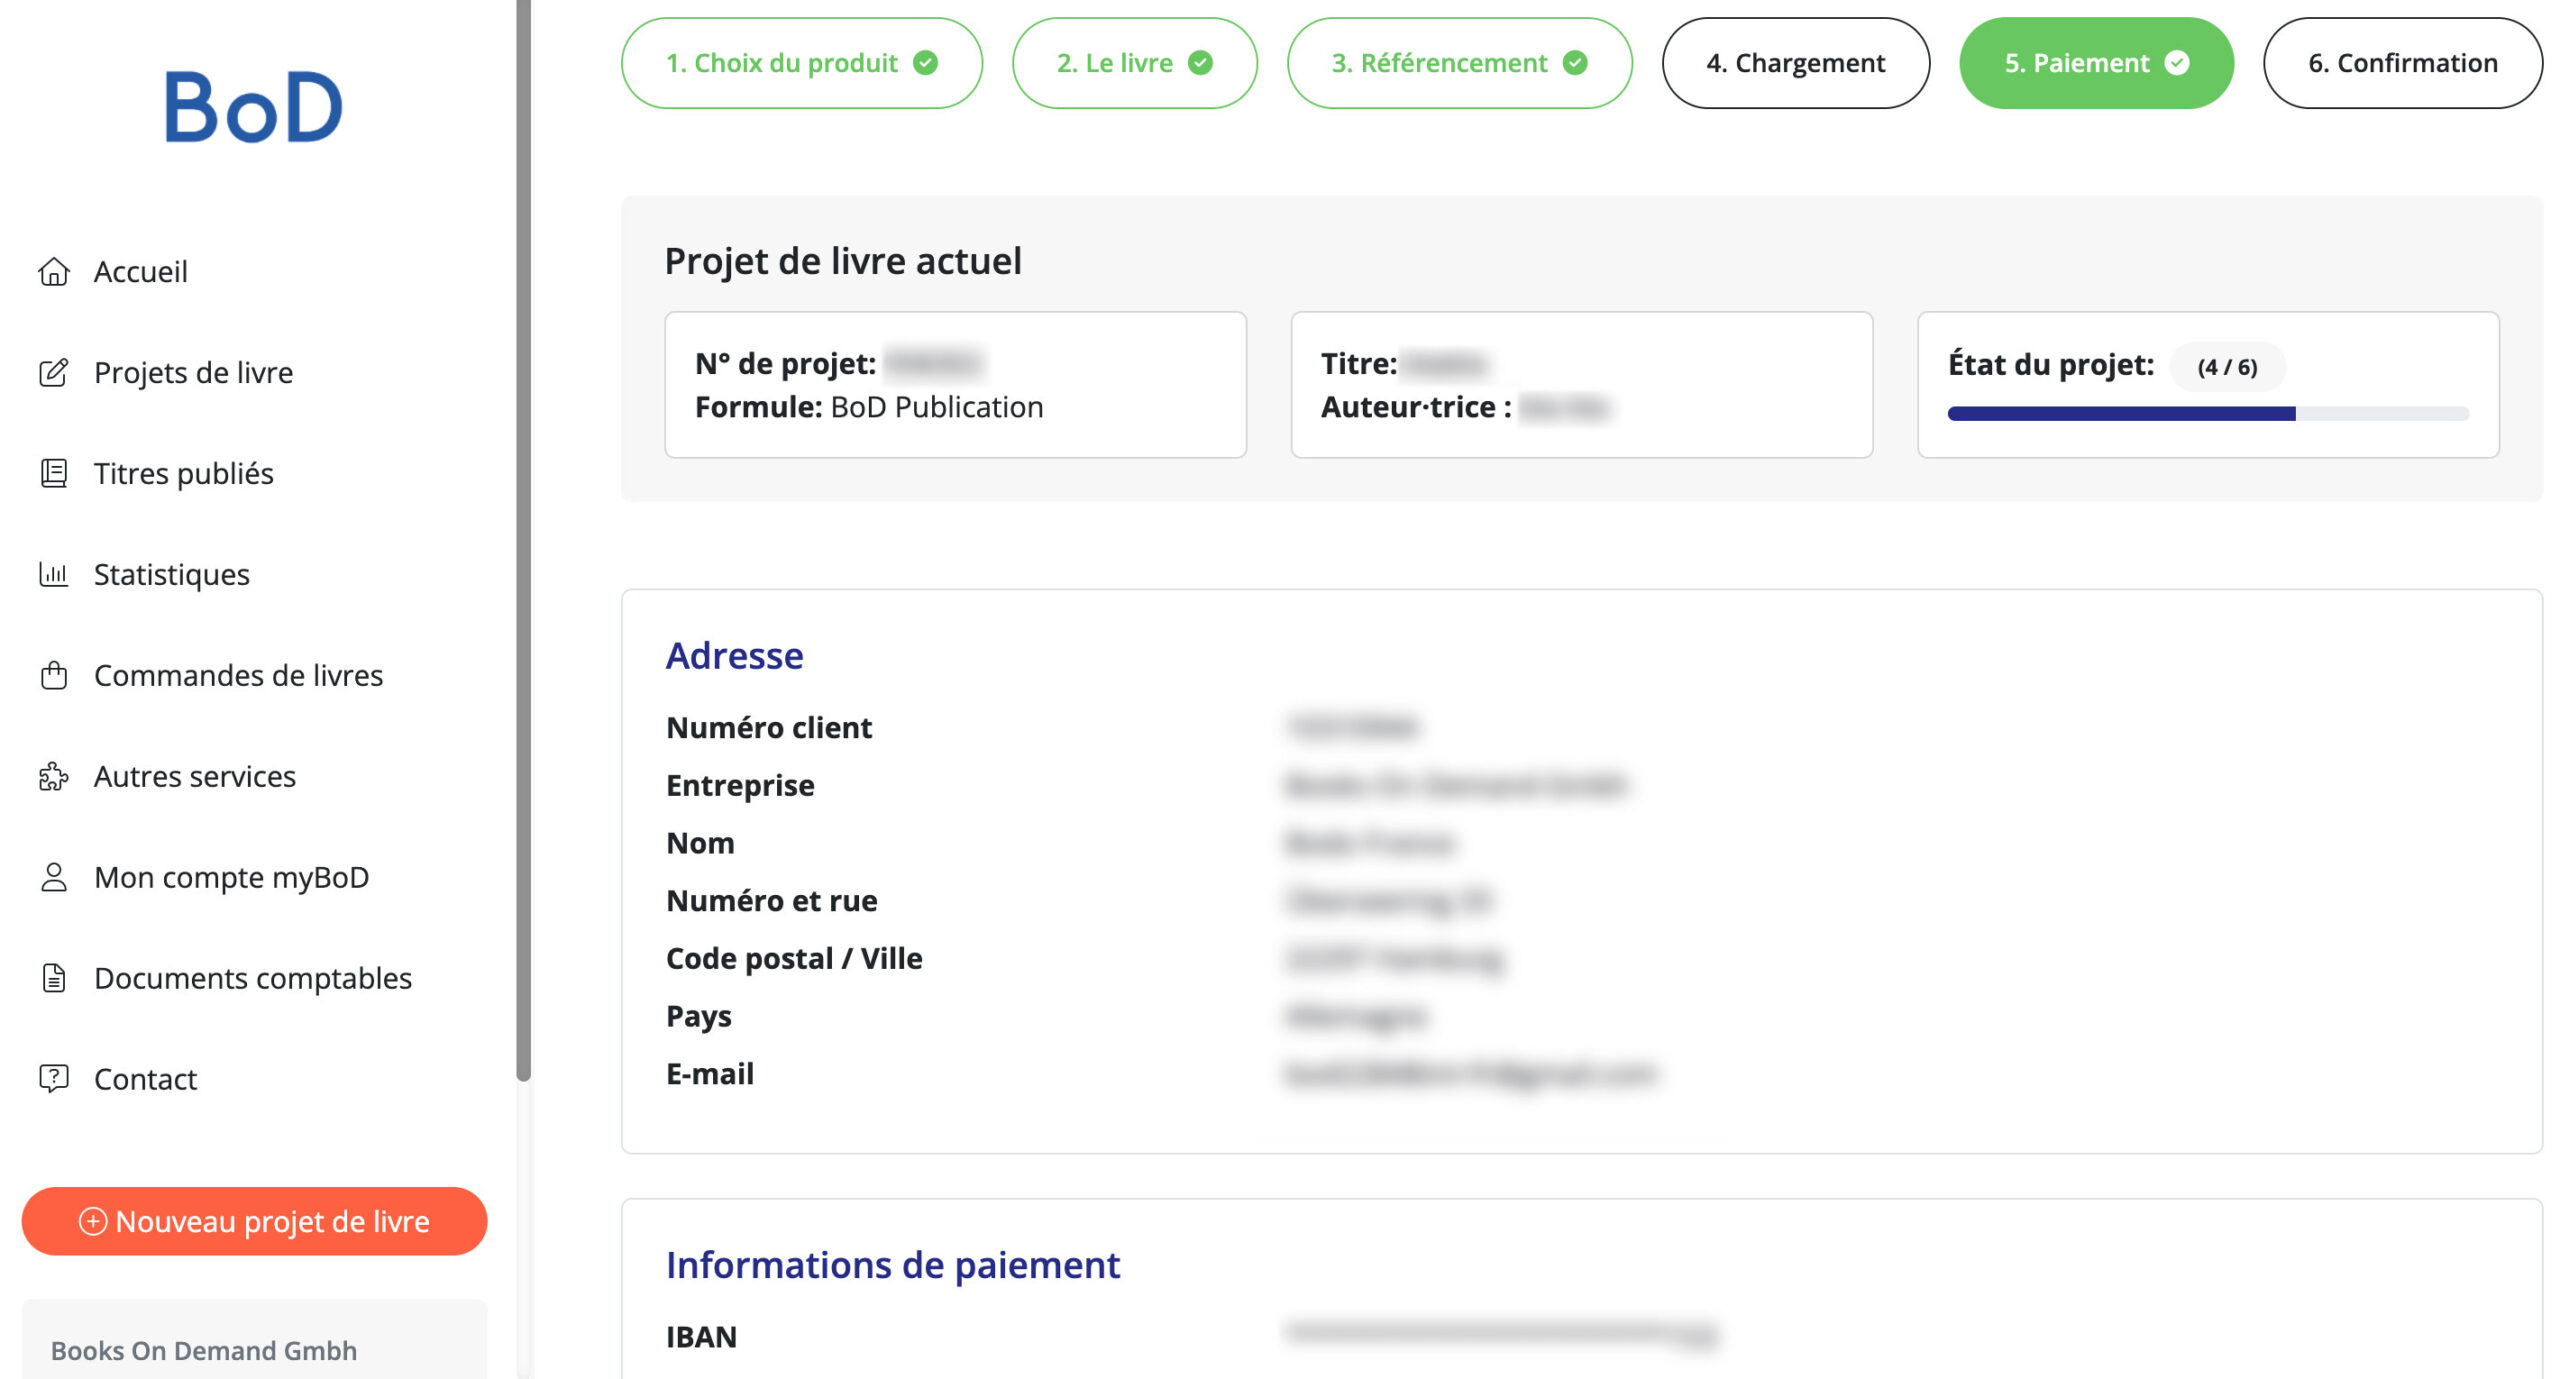Open Autres services section
2560x1379 pixels.
[195, 776]
